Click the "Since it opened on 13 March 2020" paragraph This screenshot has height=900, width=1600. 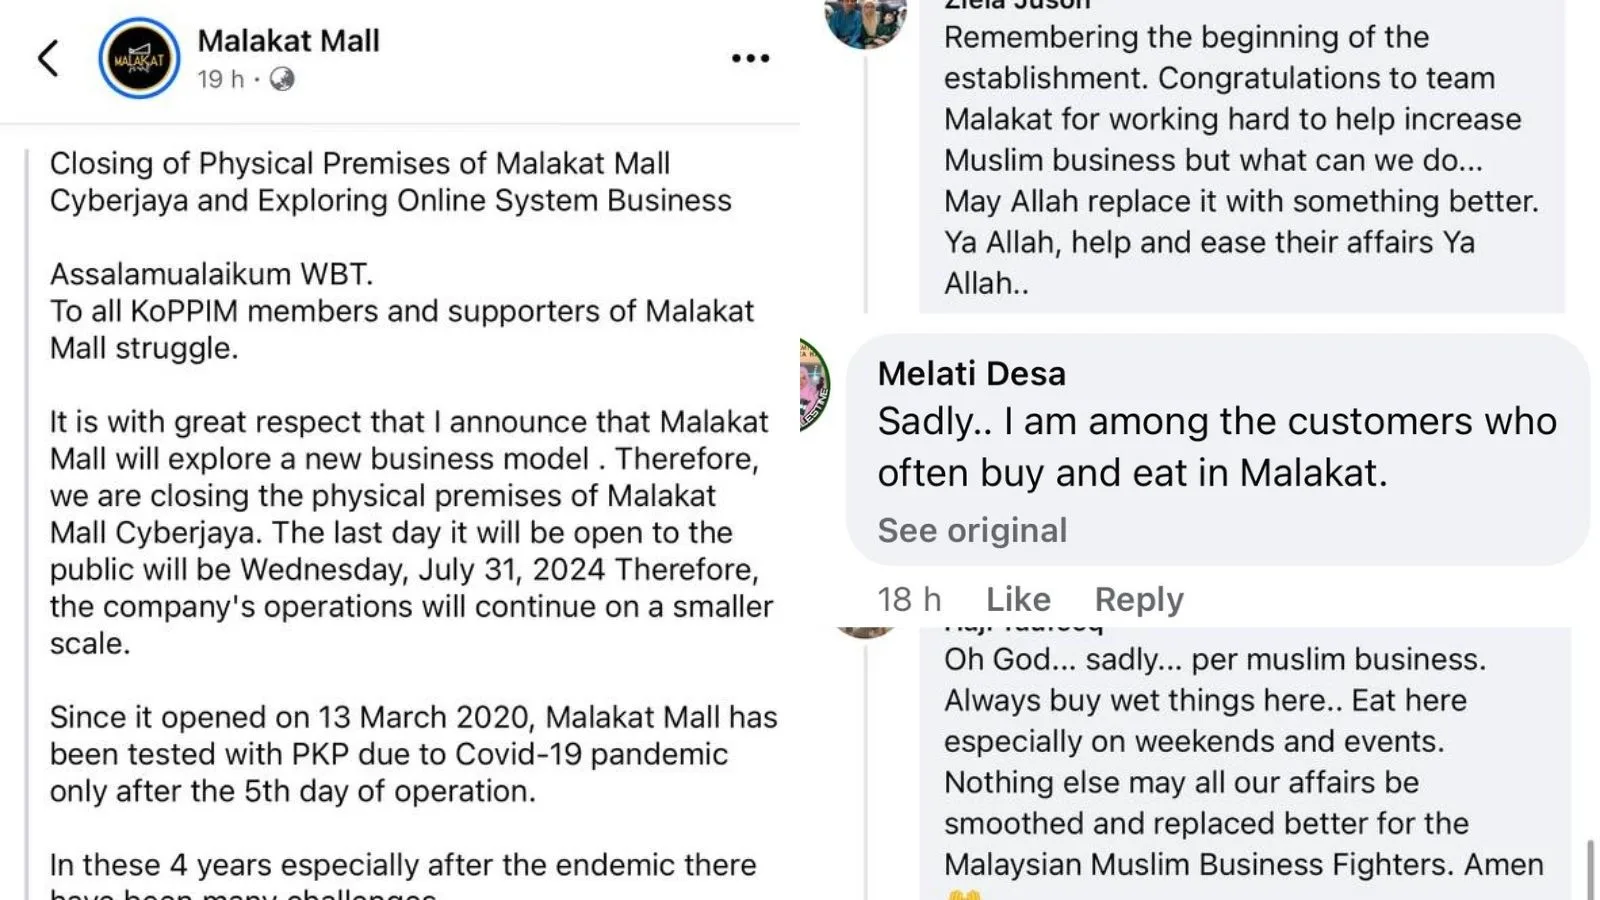pos(412,754)
